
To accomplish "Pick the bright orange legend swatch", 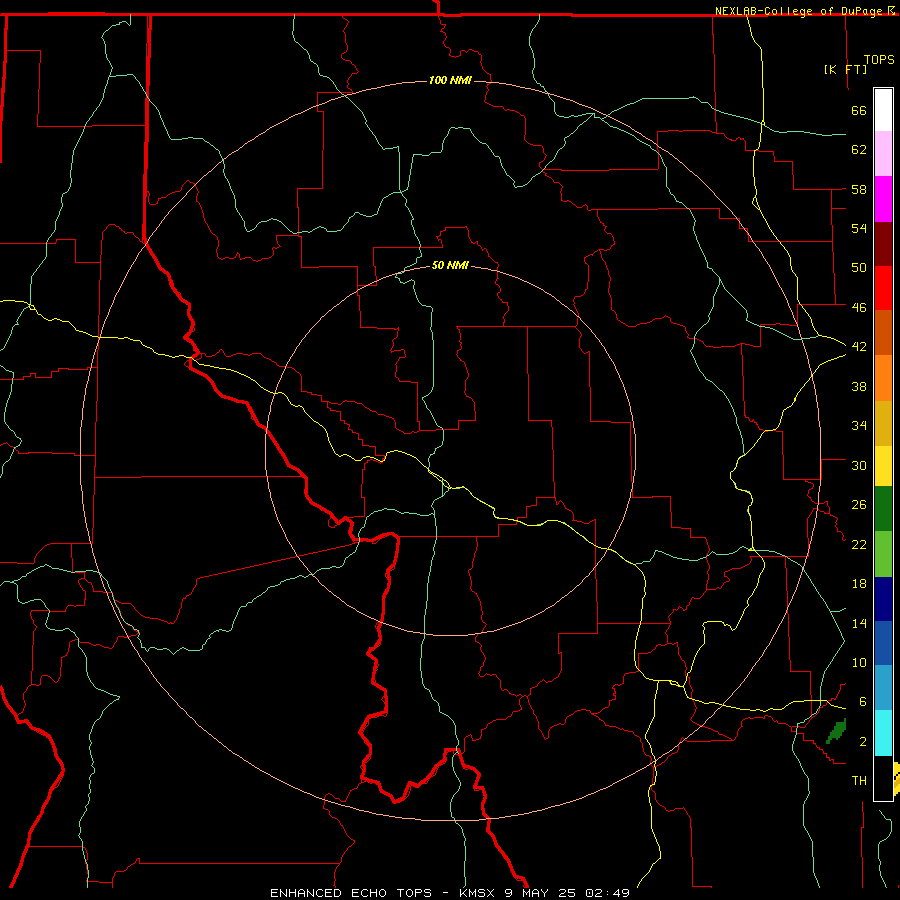I will click(883, 378).
